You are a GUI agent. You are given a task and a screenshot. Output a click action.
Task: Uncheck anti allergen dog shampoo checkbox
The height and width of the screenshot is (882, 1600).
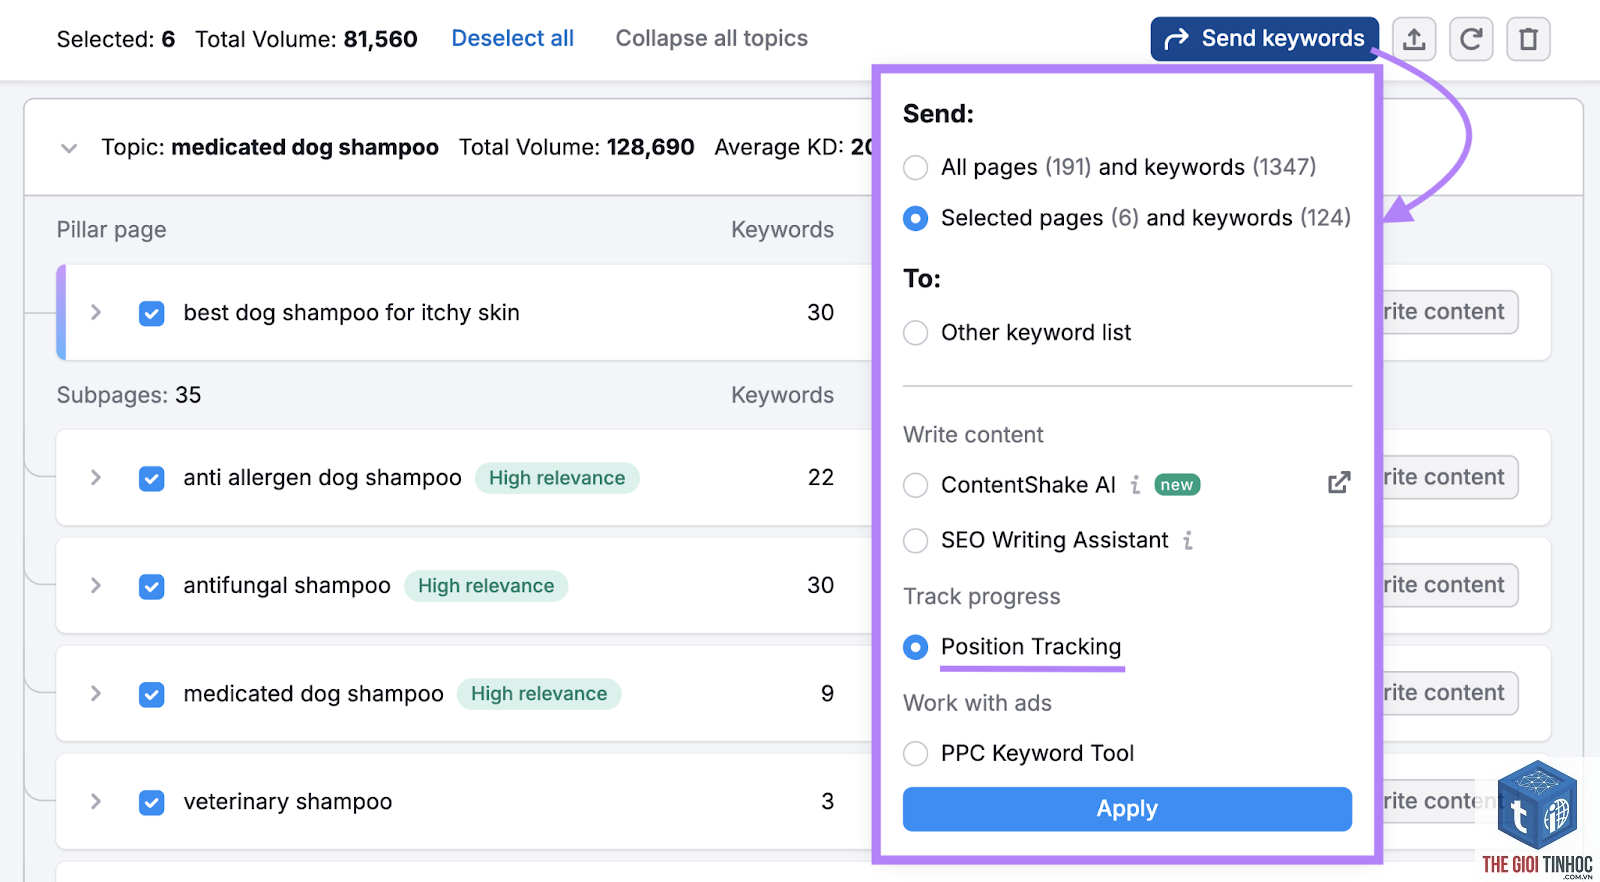click(152, 479)
